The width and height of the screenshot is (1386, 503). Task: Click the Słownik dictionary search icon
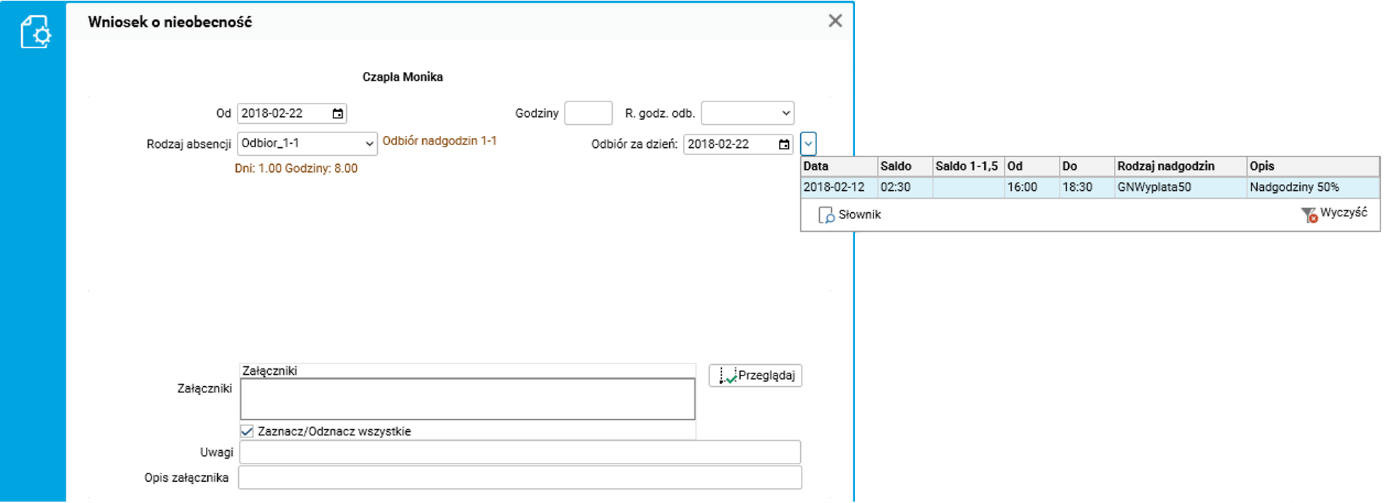point(826,215)
